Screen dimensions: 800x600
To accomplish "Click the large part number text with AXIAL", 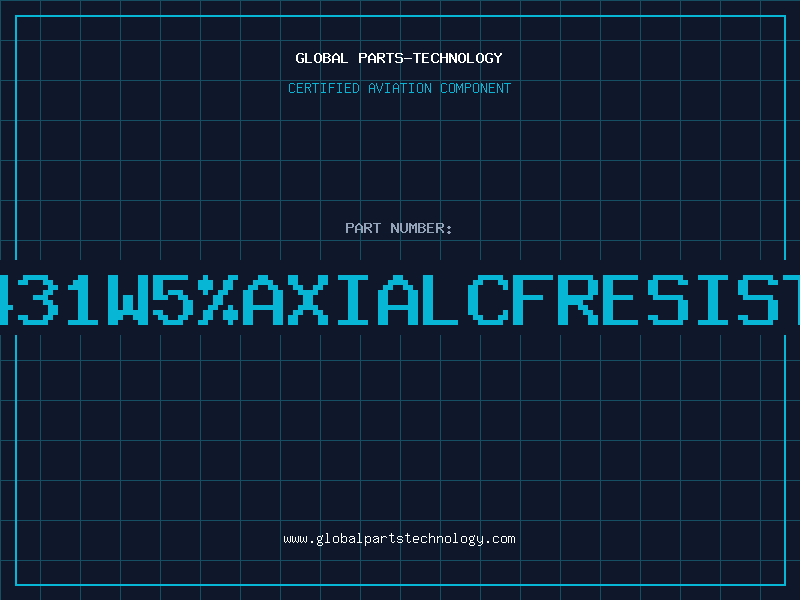I will pos(400,299).
